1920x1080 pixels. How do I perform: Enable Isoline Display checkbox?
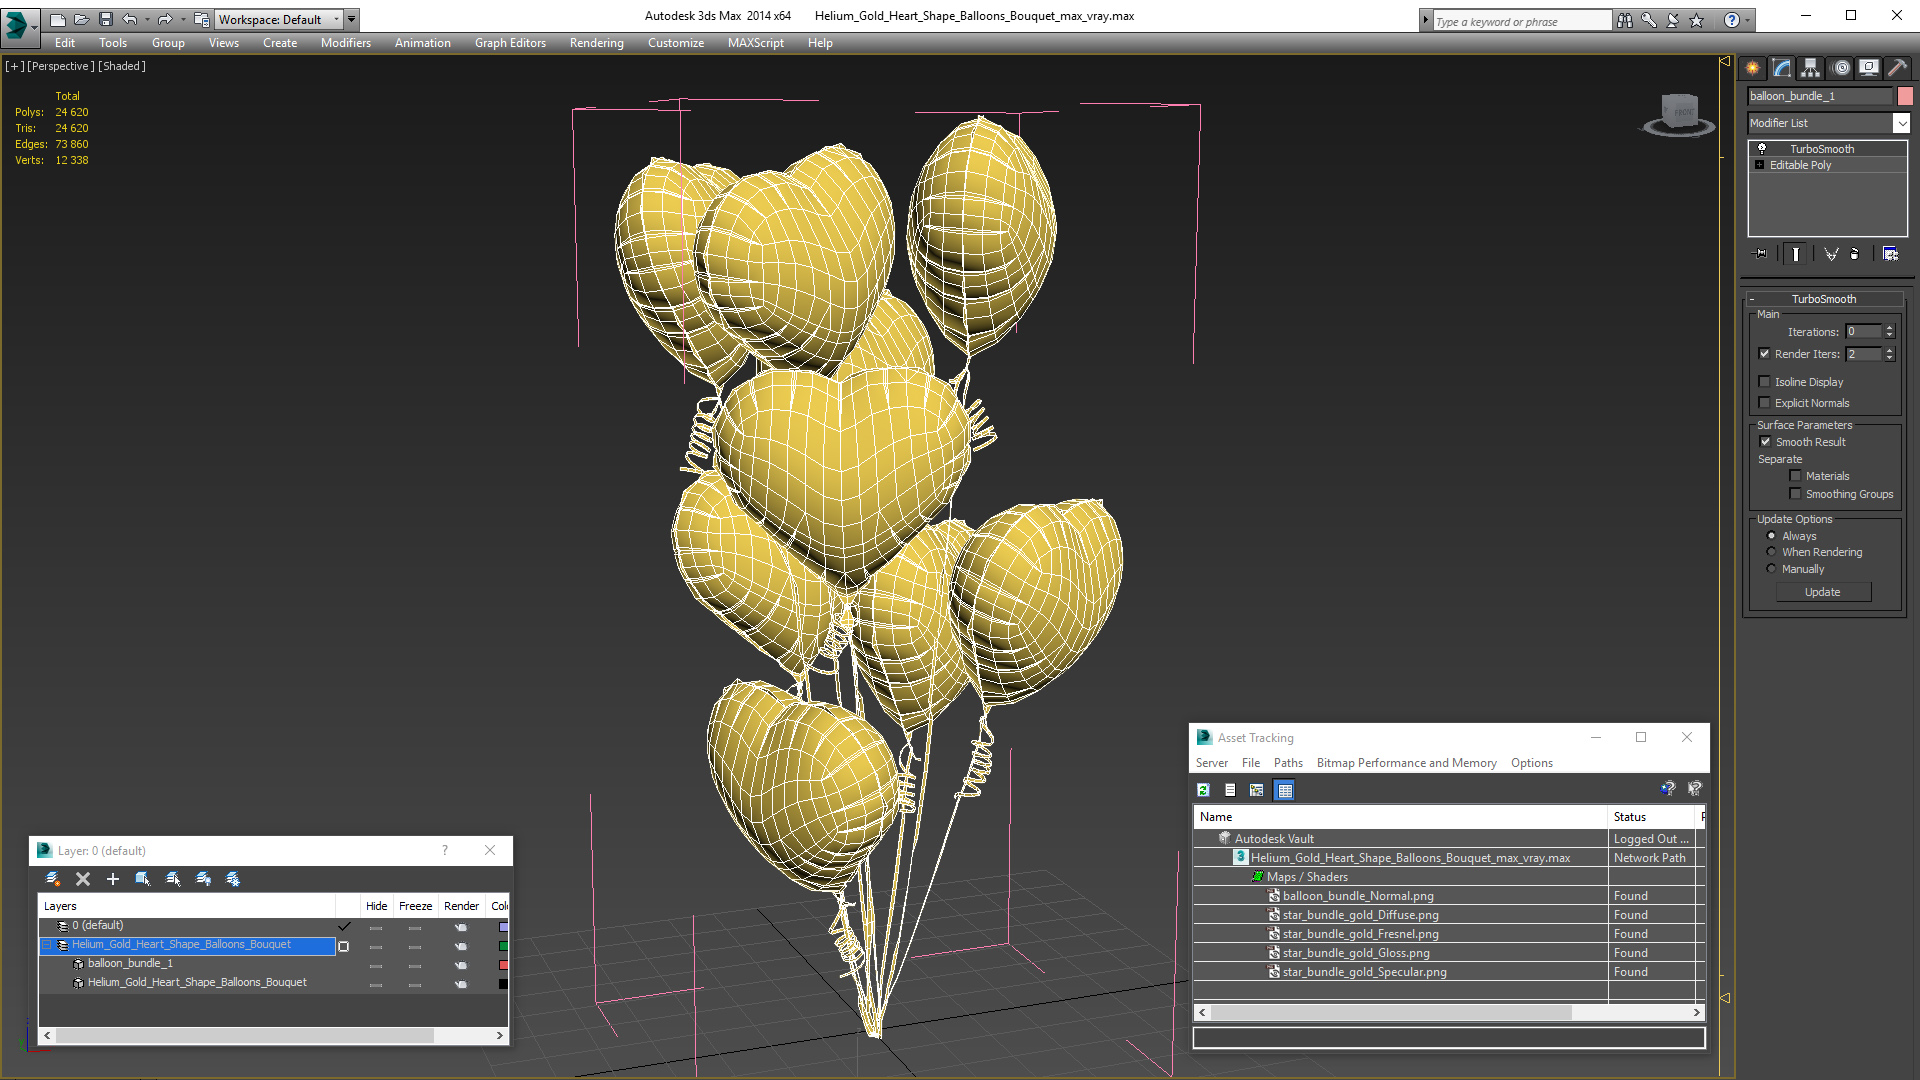1765,382
